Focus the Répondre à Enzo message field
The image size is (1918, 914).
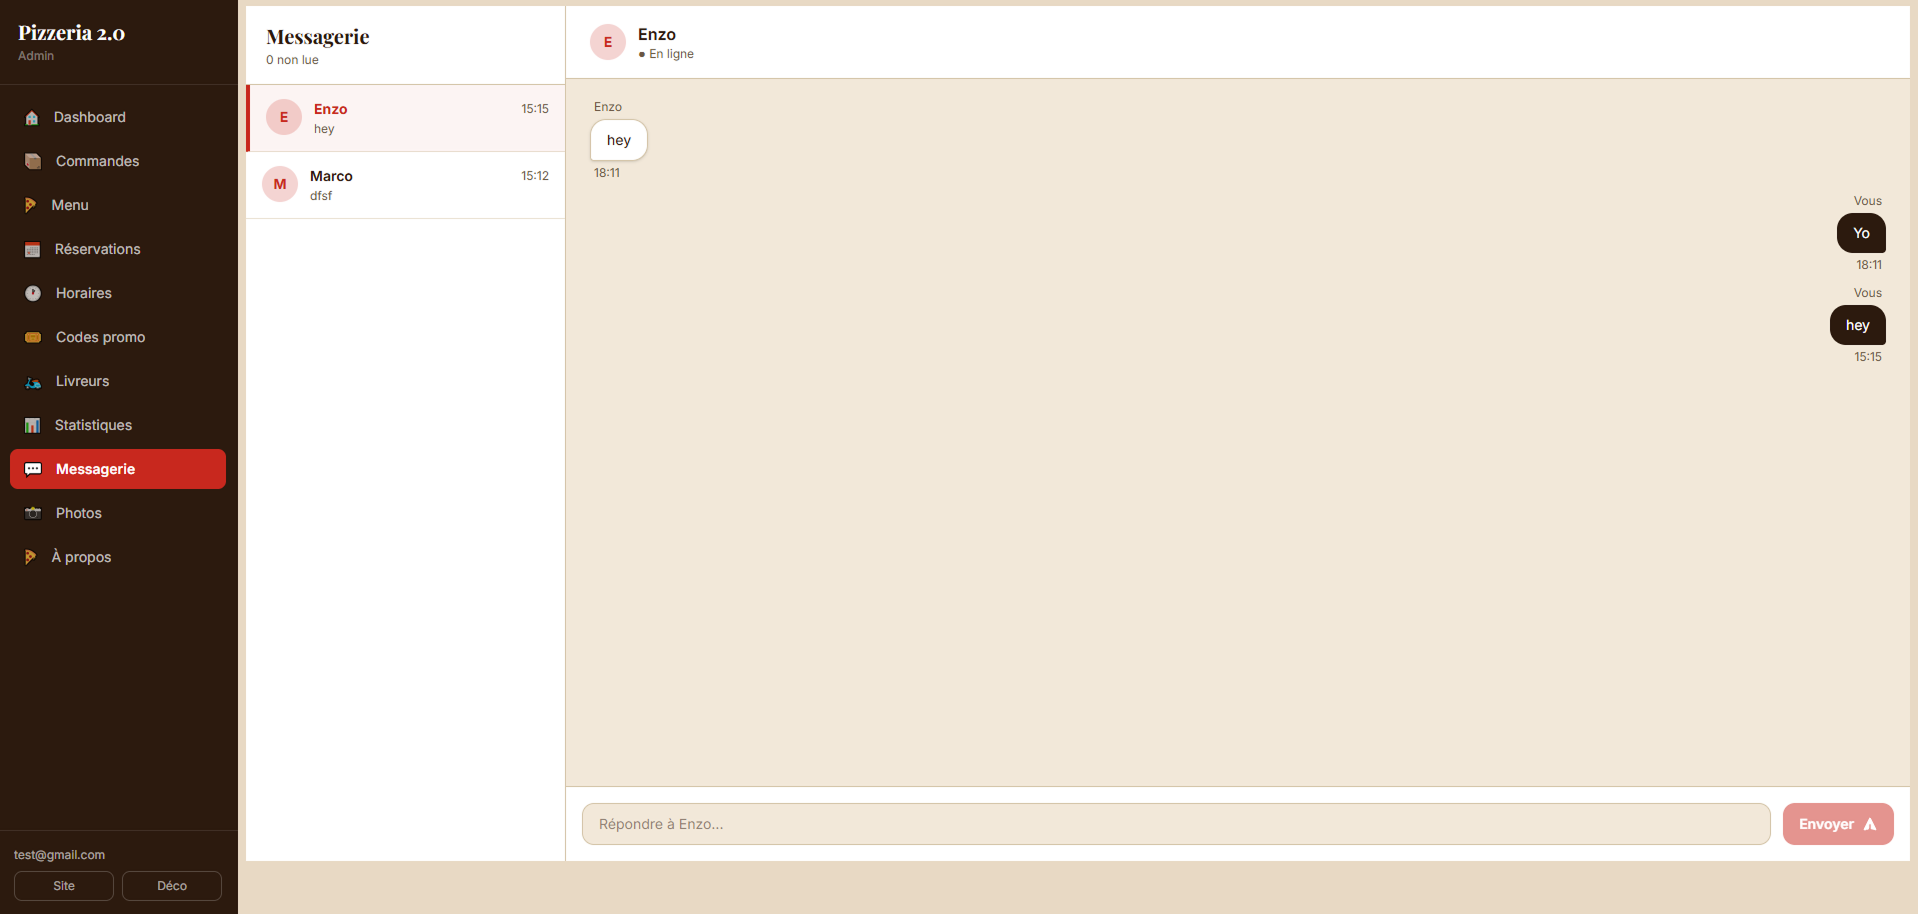pyautogui.click(x=1176, y=824)
